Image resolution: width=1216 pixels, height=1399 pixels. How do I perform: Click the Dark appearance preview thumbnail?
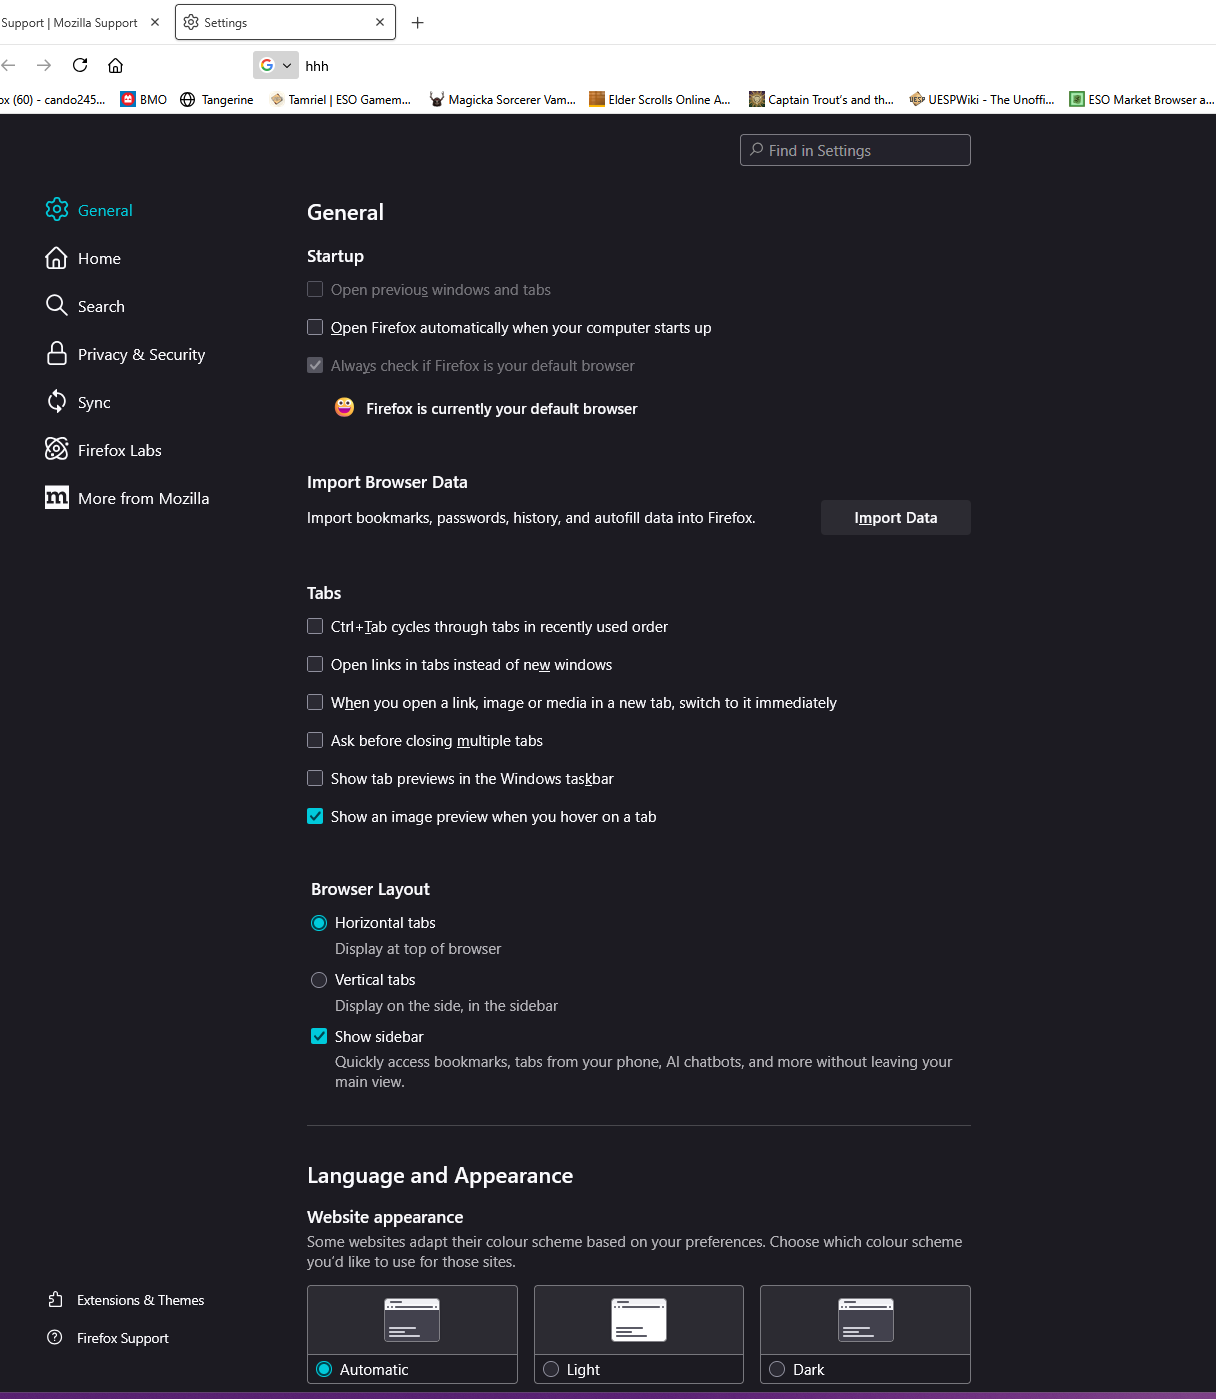point(866,1320)
